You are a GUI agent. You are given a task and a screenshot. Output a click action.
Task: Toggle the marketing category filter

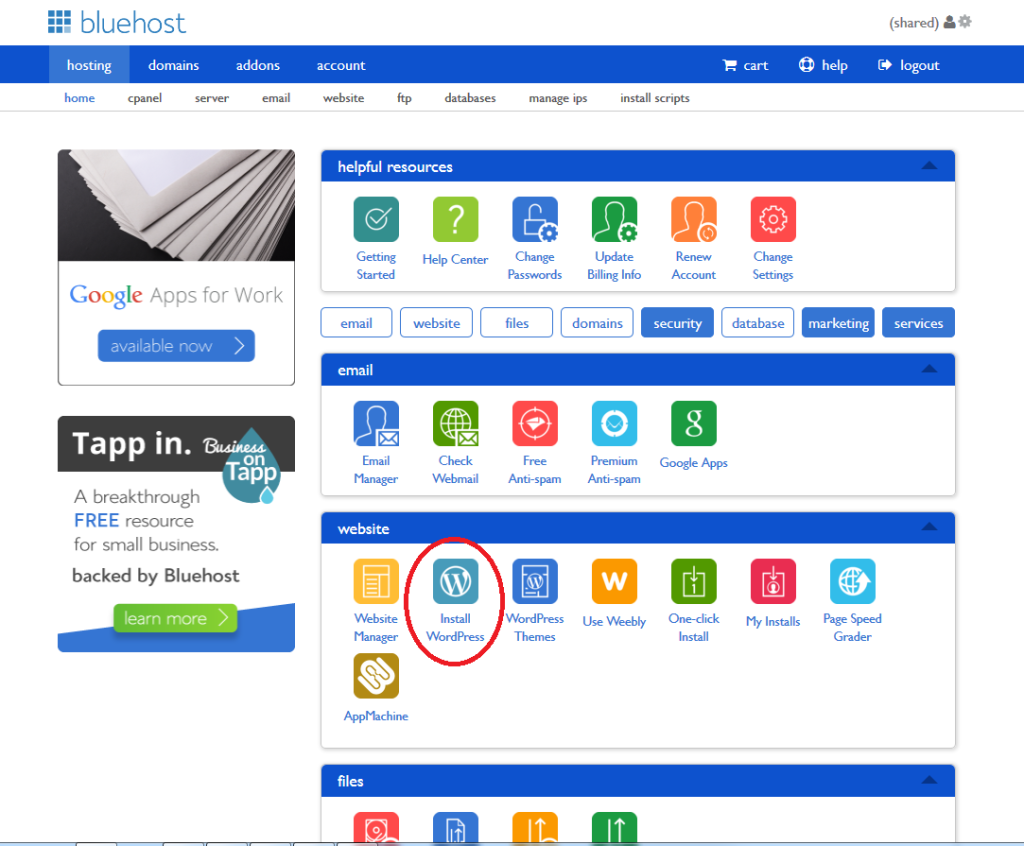(839, 323)
